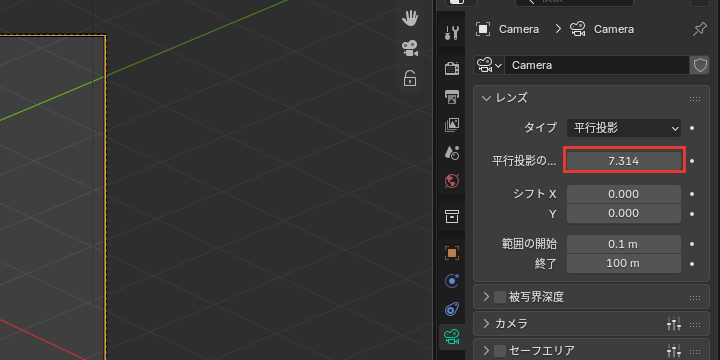This screenshot has width=720, height=360.
Task: Click the Camera name input field
Action: (596, 65)
